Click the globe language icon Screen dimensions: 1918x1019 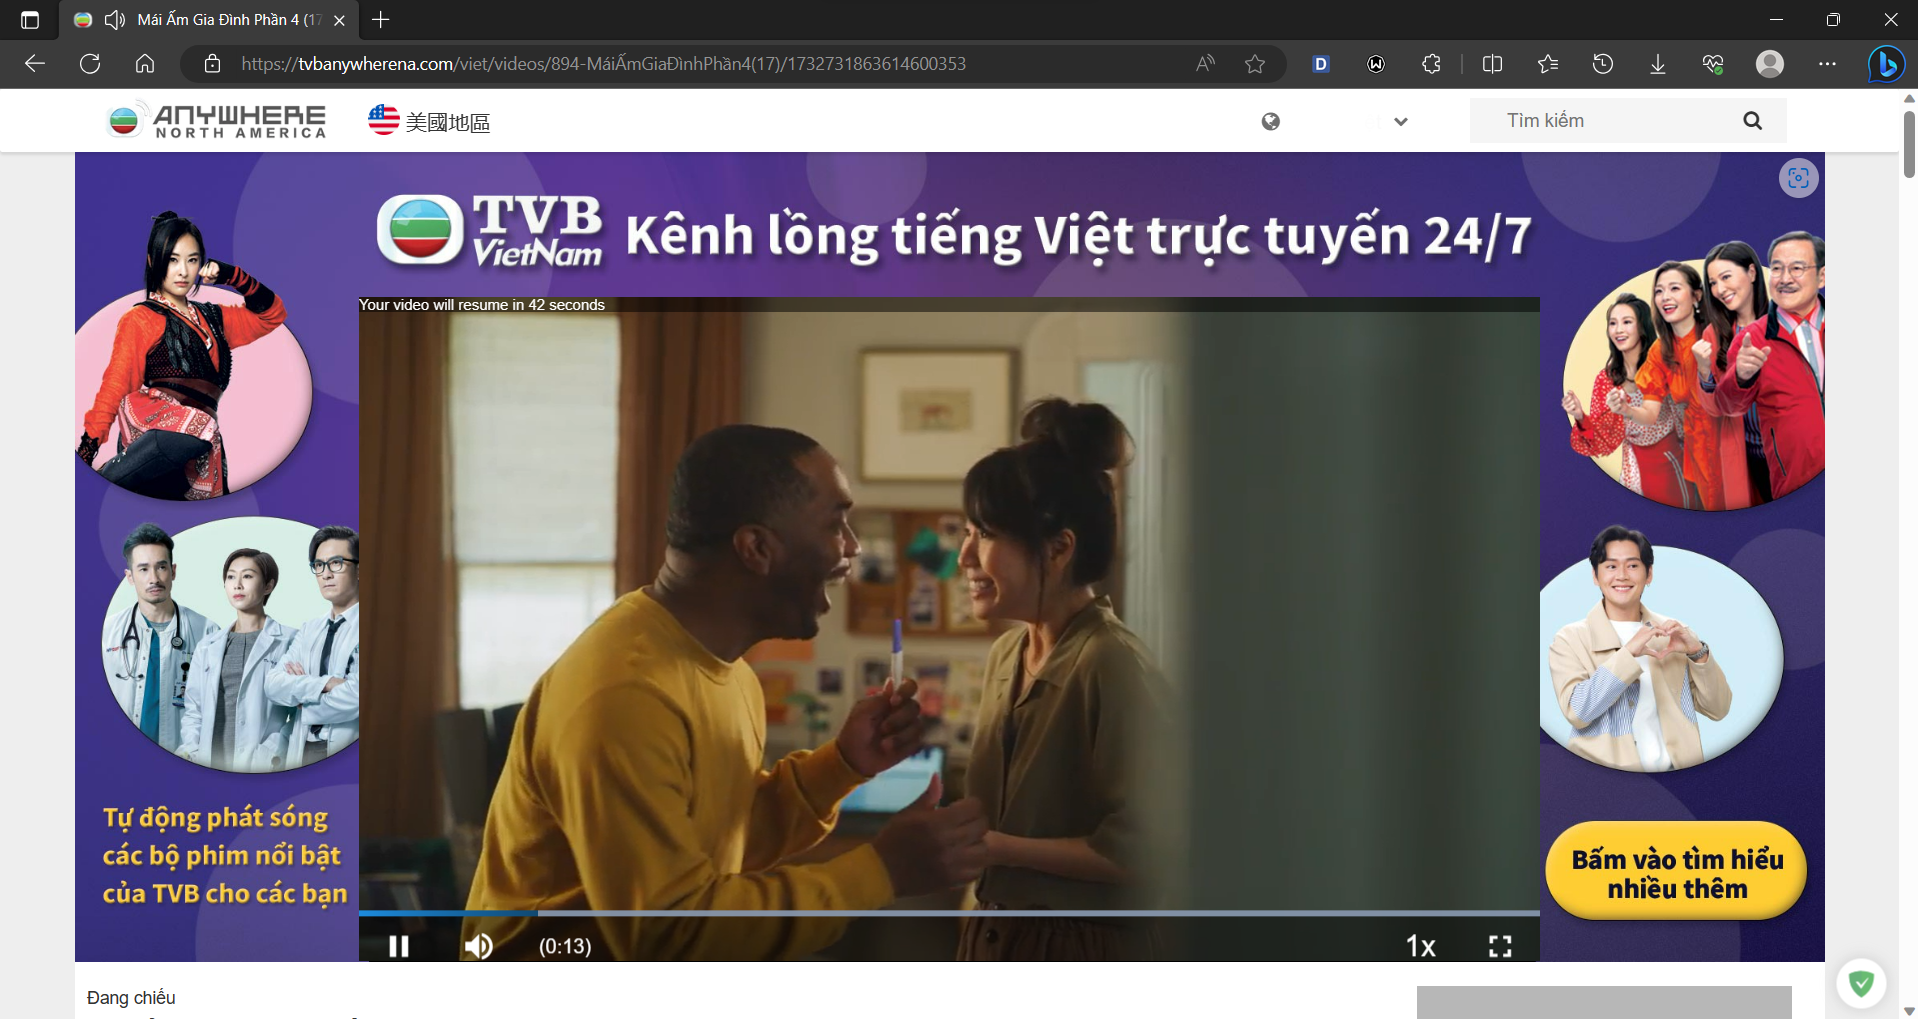(x=1270, y=122)
